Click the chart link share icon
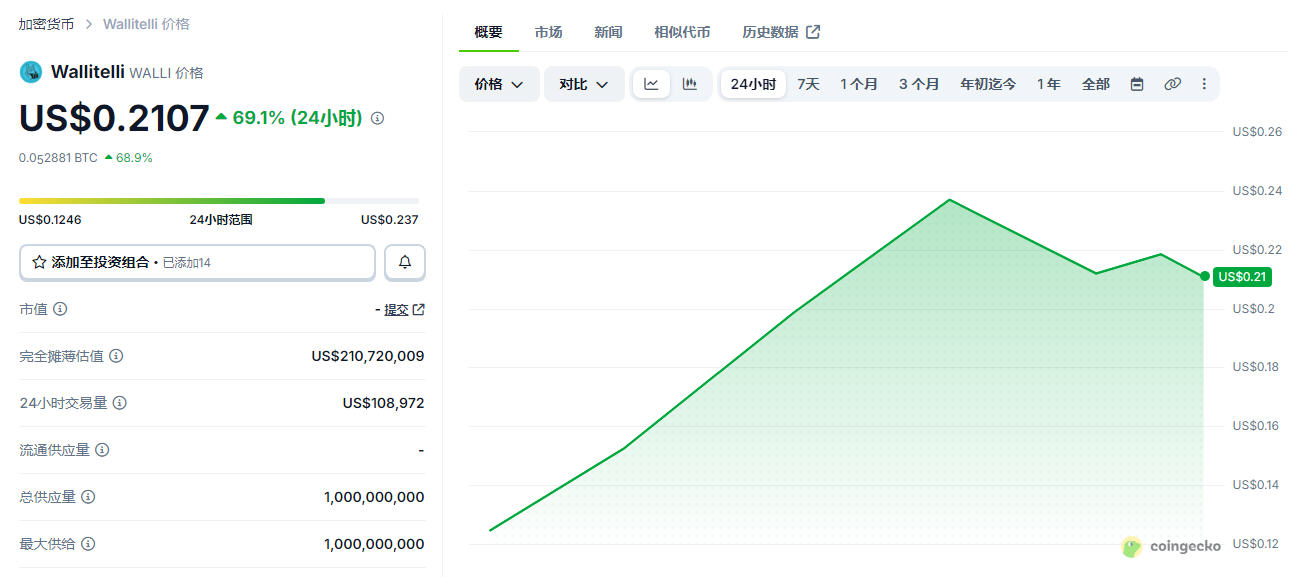The image size is (1295, 577). coord(1173,84)
